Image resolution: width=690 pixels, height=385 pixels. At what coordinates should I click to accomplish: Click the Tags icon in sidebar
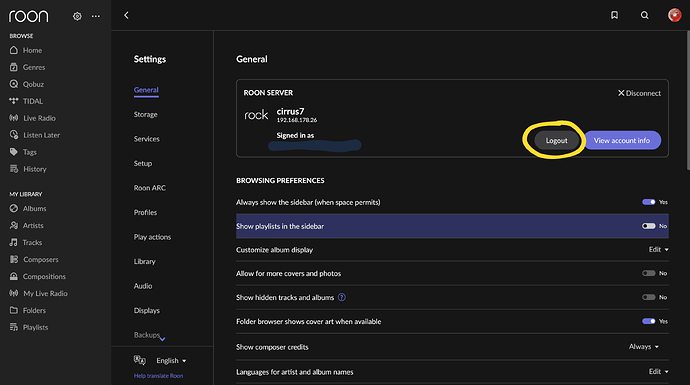point(14,152)
